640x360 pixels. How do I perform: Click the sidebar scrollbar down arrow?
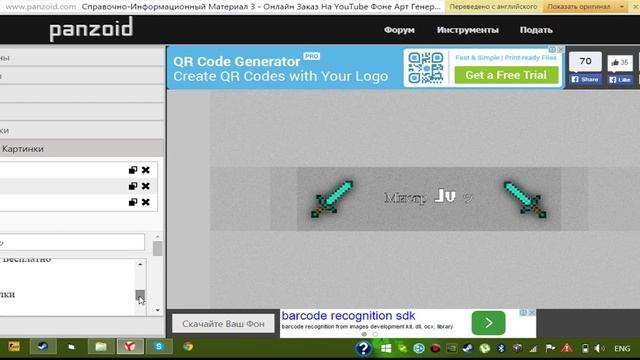click(158, 310)
